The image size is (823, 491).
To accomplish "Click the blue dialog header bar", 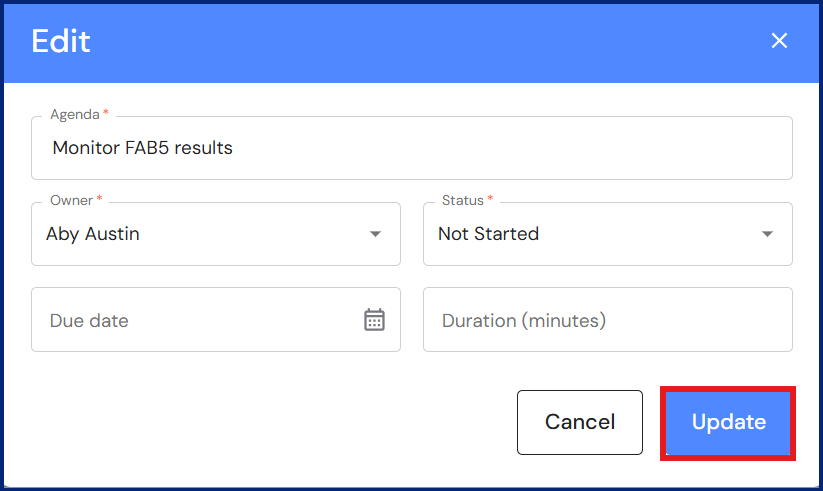I will [x=400, y=41].
